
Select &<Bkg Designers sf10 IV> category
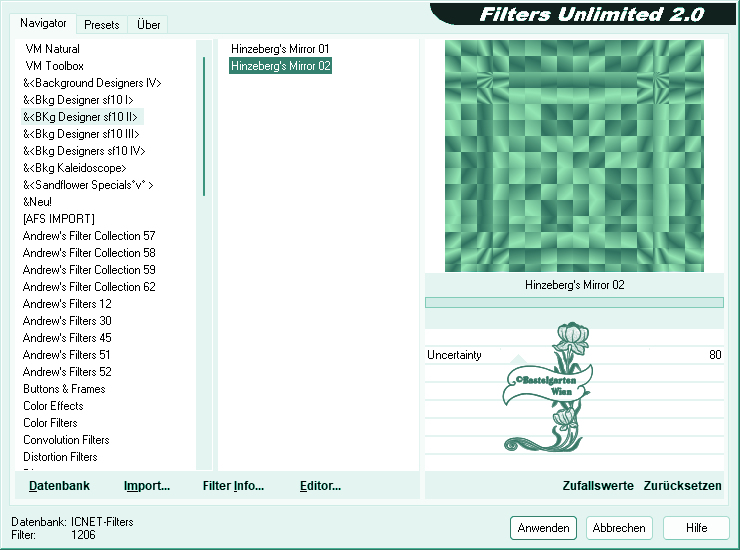[x=84, y=151]
